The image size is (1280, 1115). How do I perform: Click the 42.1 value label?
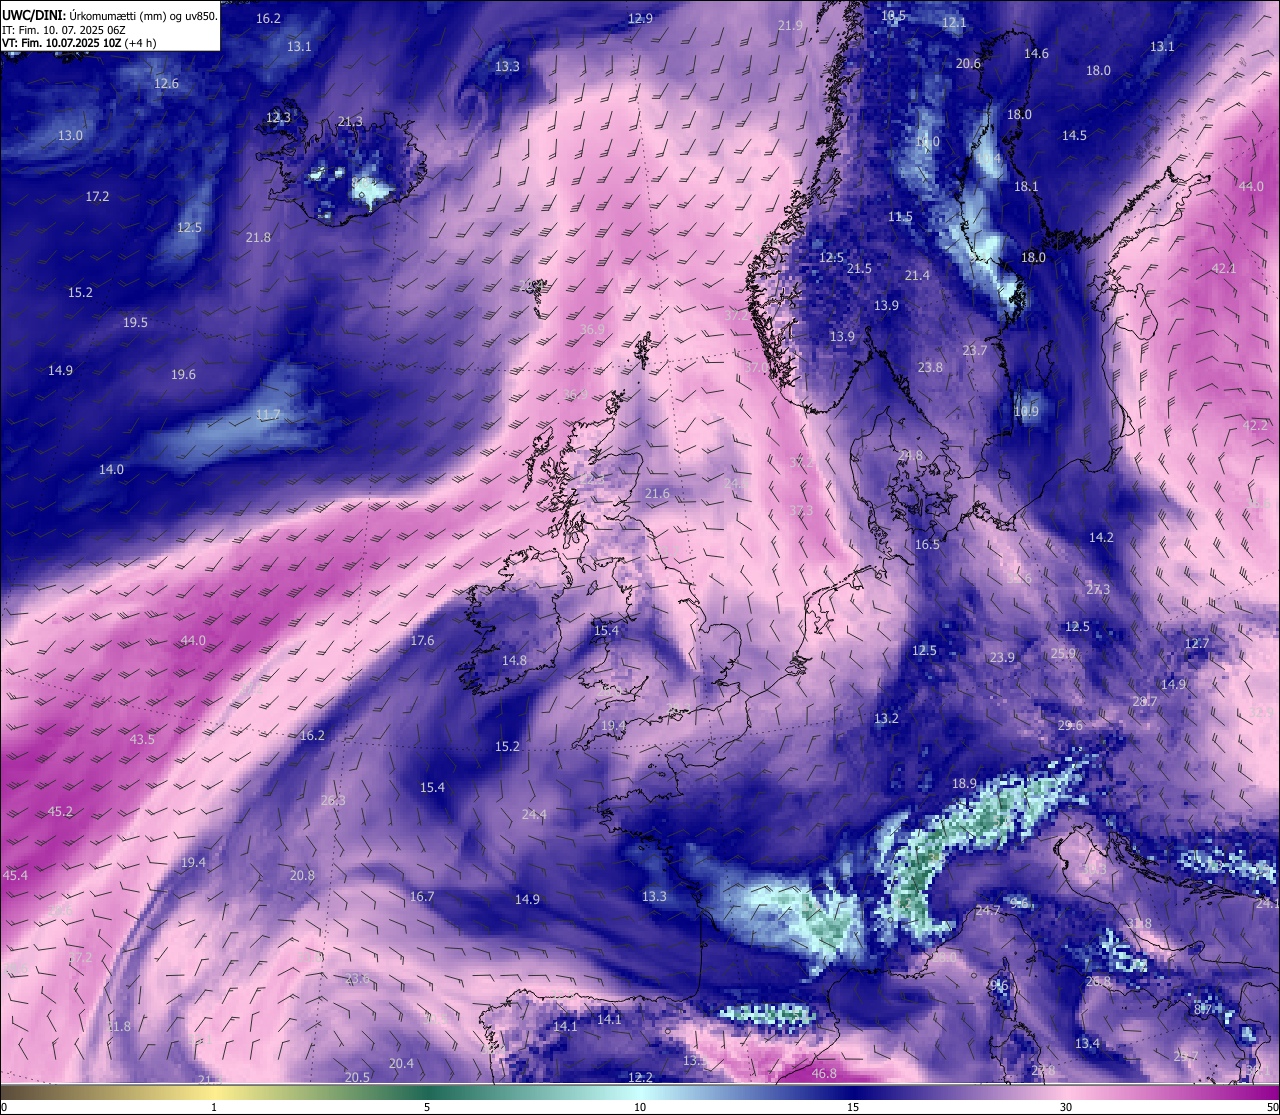(x=1224, y=268)
